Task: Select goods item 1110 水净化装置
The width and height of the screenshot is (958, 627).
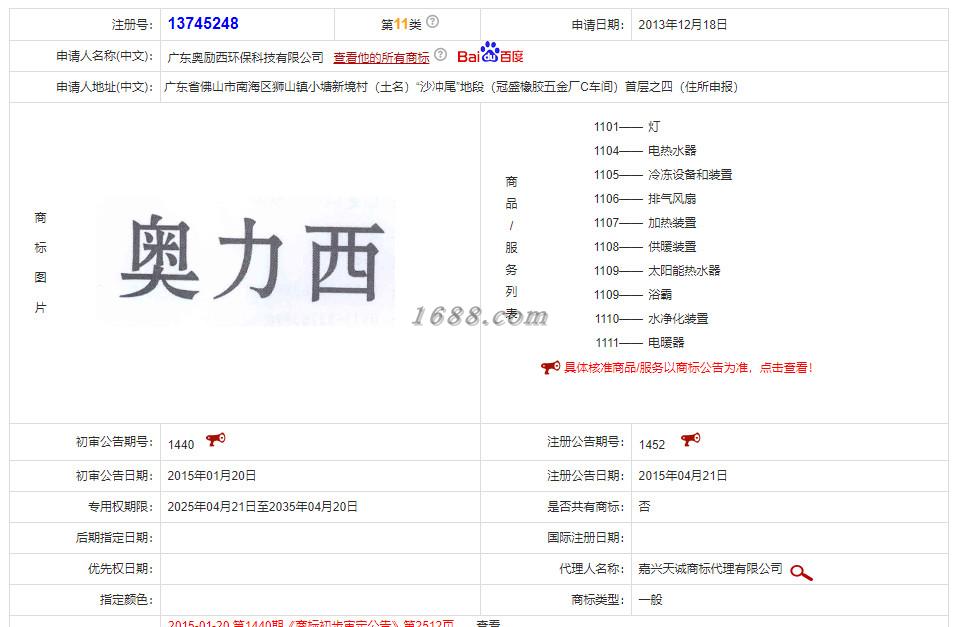Action: click(x=651, y=318)
